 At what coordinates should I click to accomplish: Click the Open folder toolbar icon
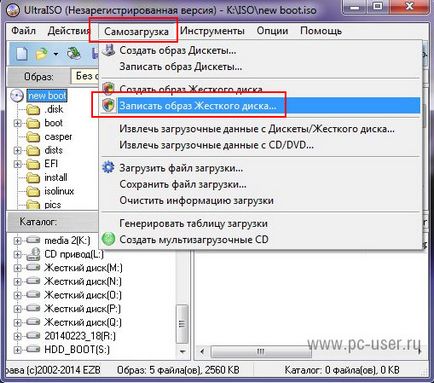pyautogui.click(x=42, y=54)
